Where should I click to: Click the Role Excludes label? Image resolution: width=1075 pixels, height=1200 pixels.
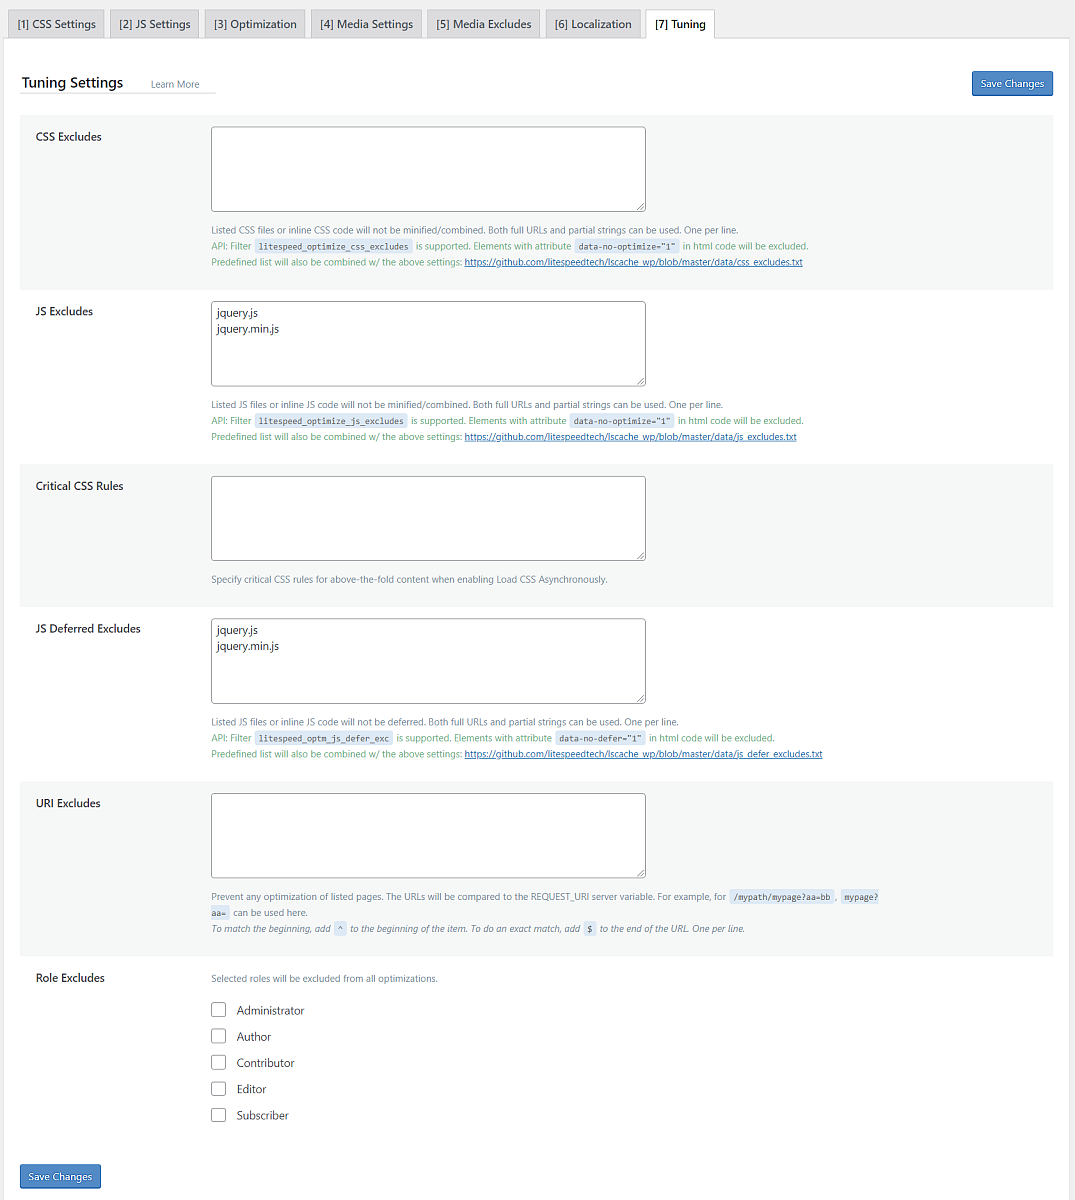click(70, 978)
